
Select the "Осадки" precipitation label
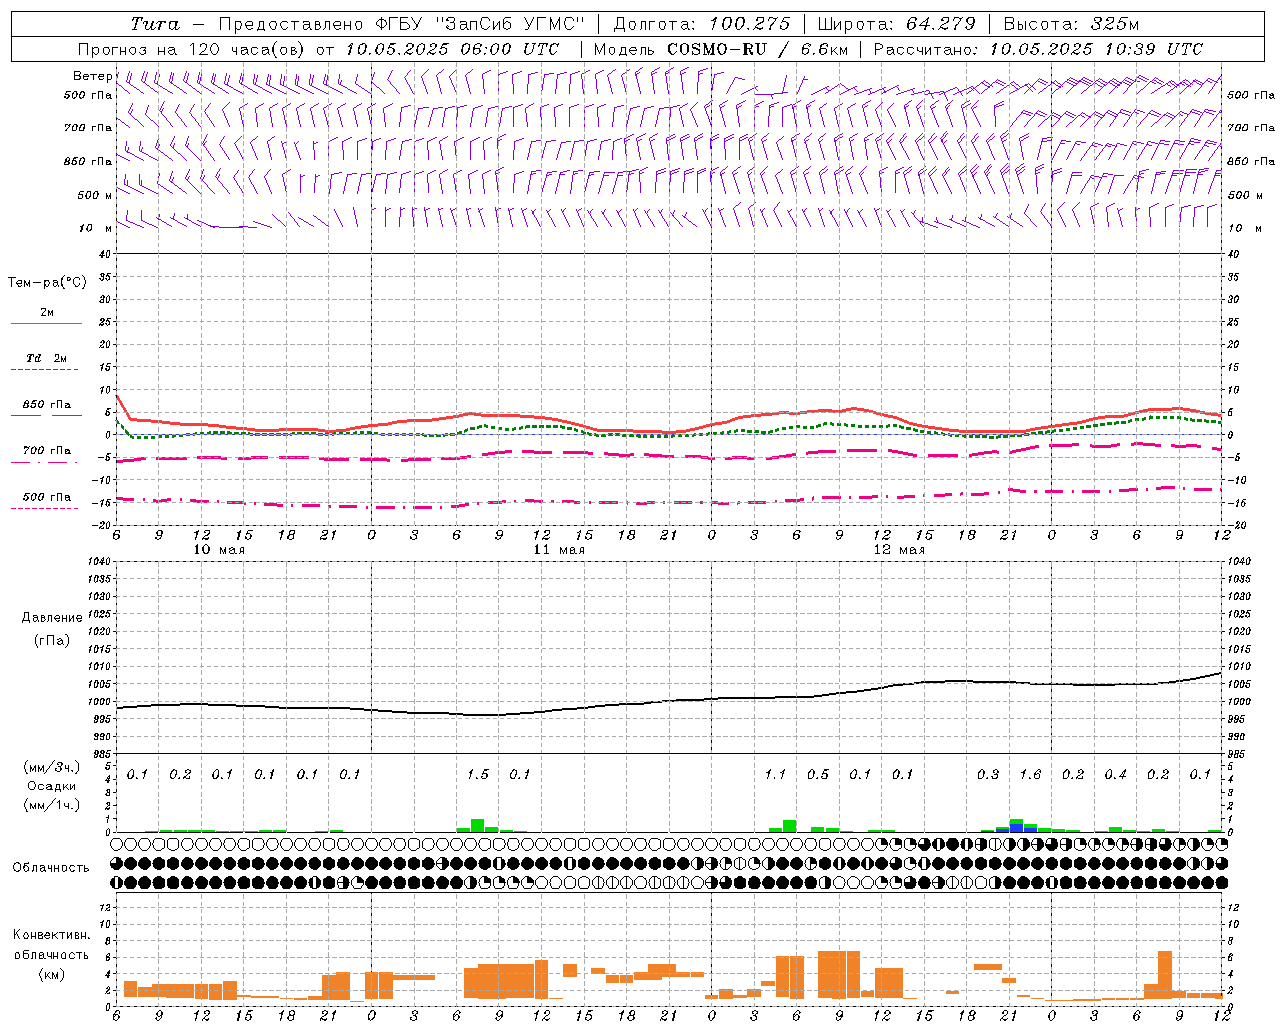click(x=51, y=786)
